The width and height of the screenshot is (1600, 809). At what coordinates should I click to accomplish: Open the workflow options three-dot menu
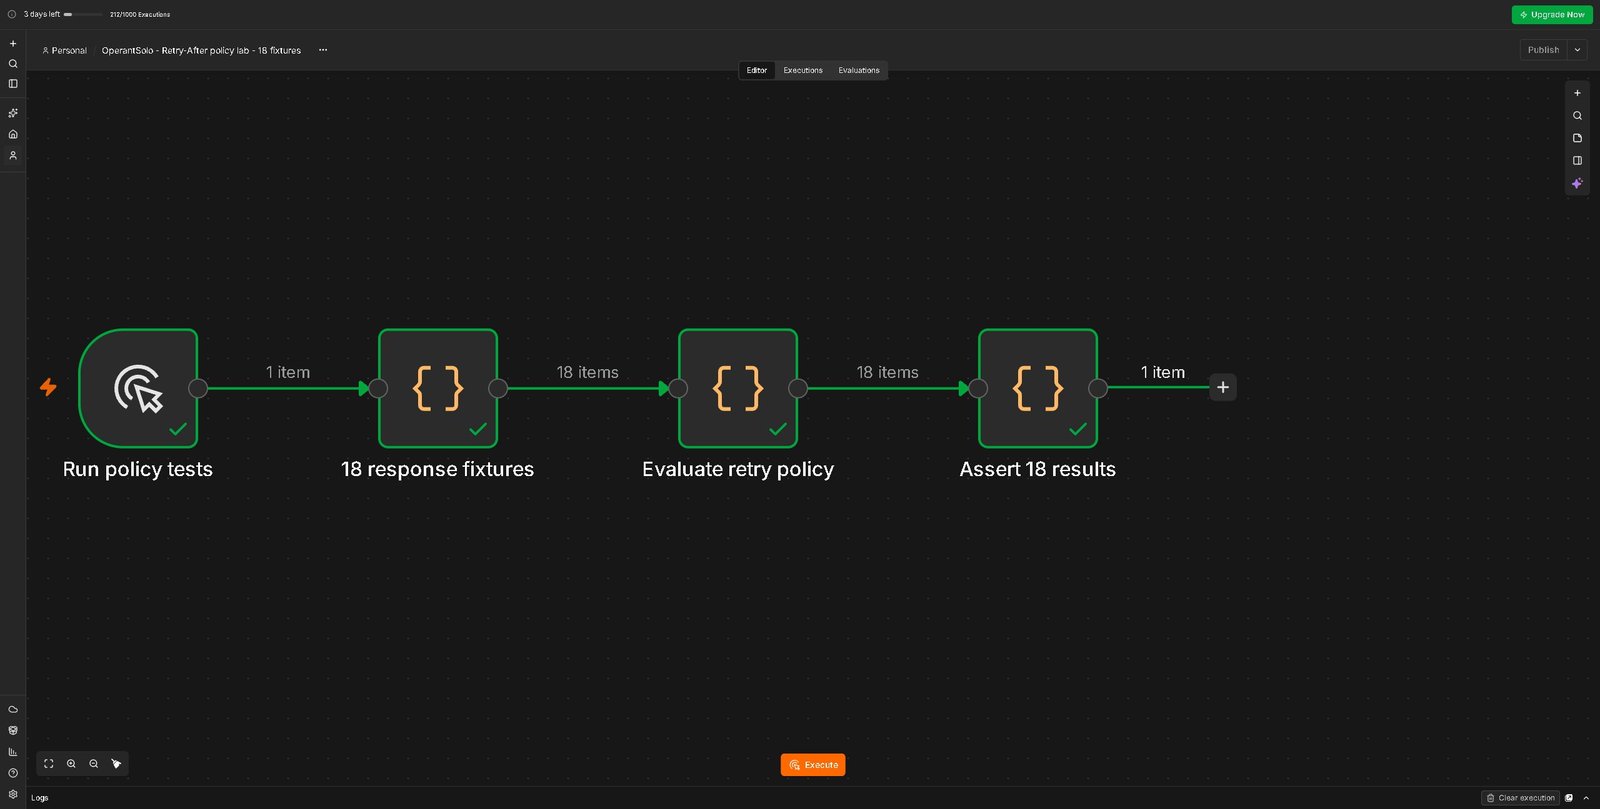[323, 50]
